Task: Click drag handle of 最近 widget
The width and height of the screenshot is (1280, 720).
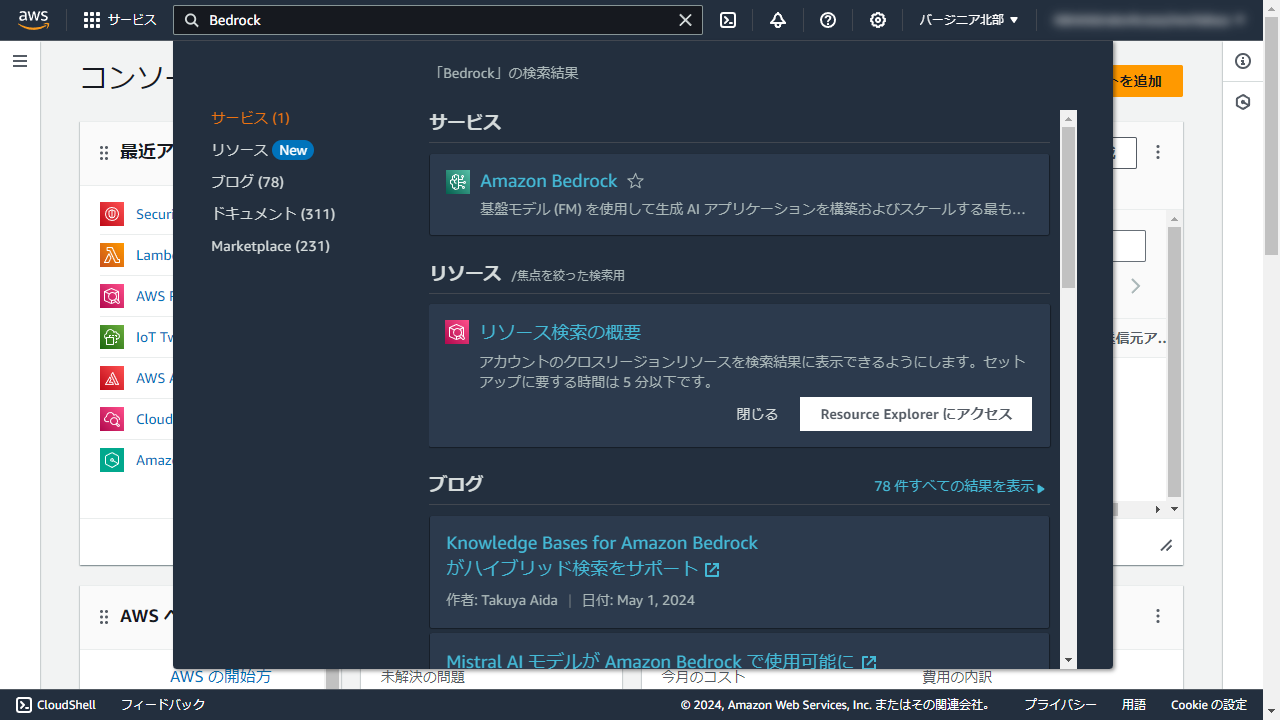Action: point(104,153)
